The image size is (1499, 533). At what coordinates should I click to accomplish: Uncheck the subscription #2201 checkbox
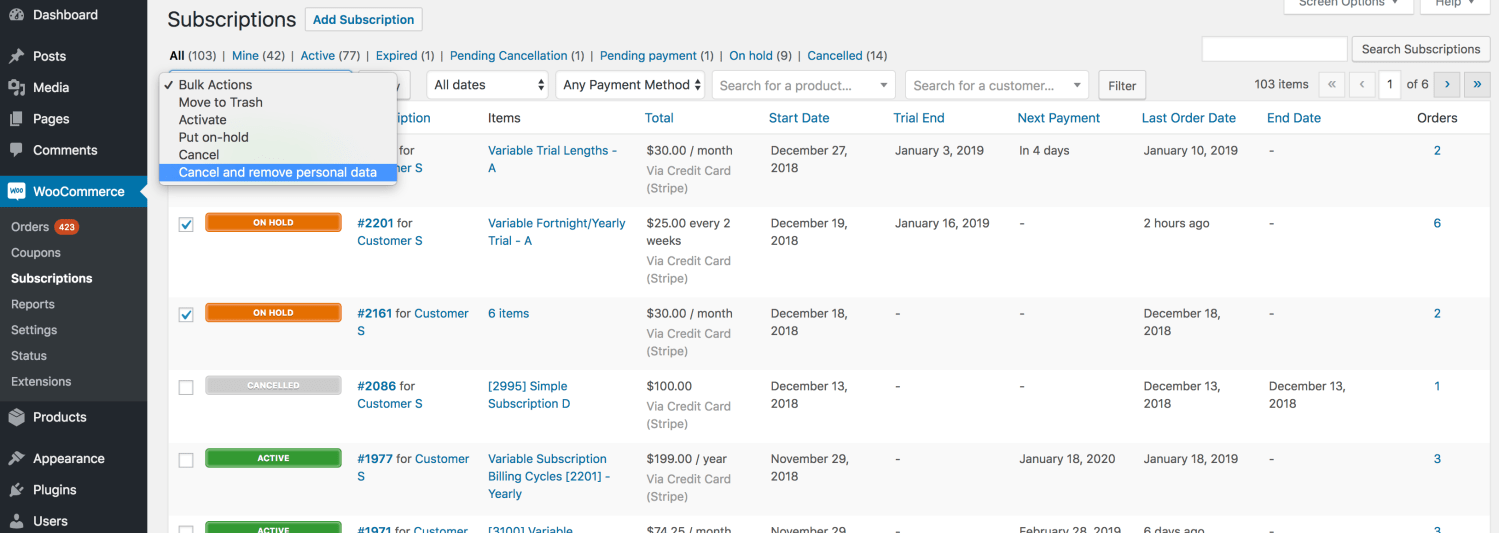[x=186, y=224]
